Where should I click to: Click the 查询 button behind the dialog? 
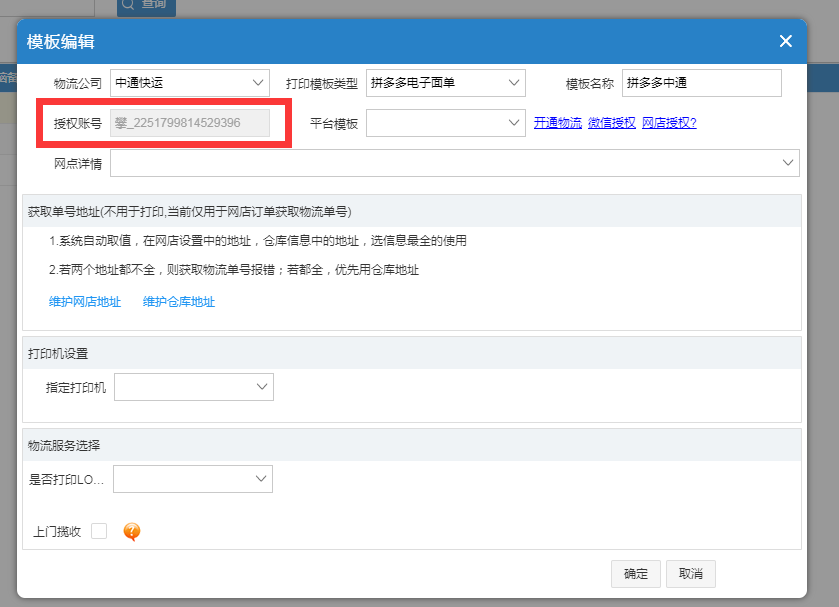click(x=147, y=6)
